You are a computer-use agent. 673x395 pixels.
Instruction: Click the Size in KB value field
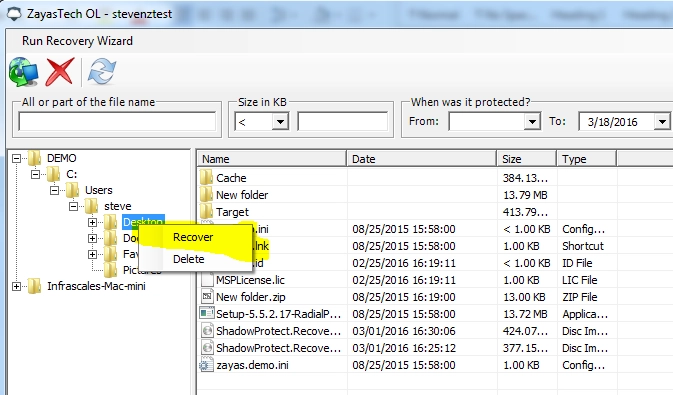343,122
